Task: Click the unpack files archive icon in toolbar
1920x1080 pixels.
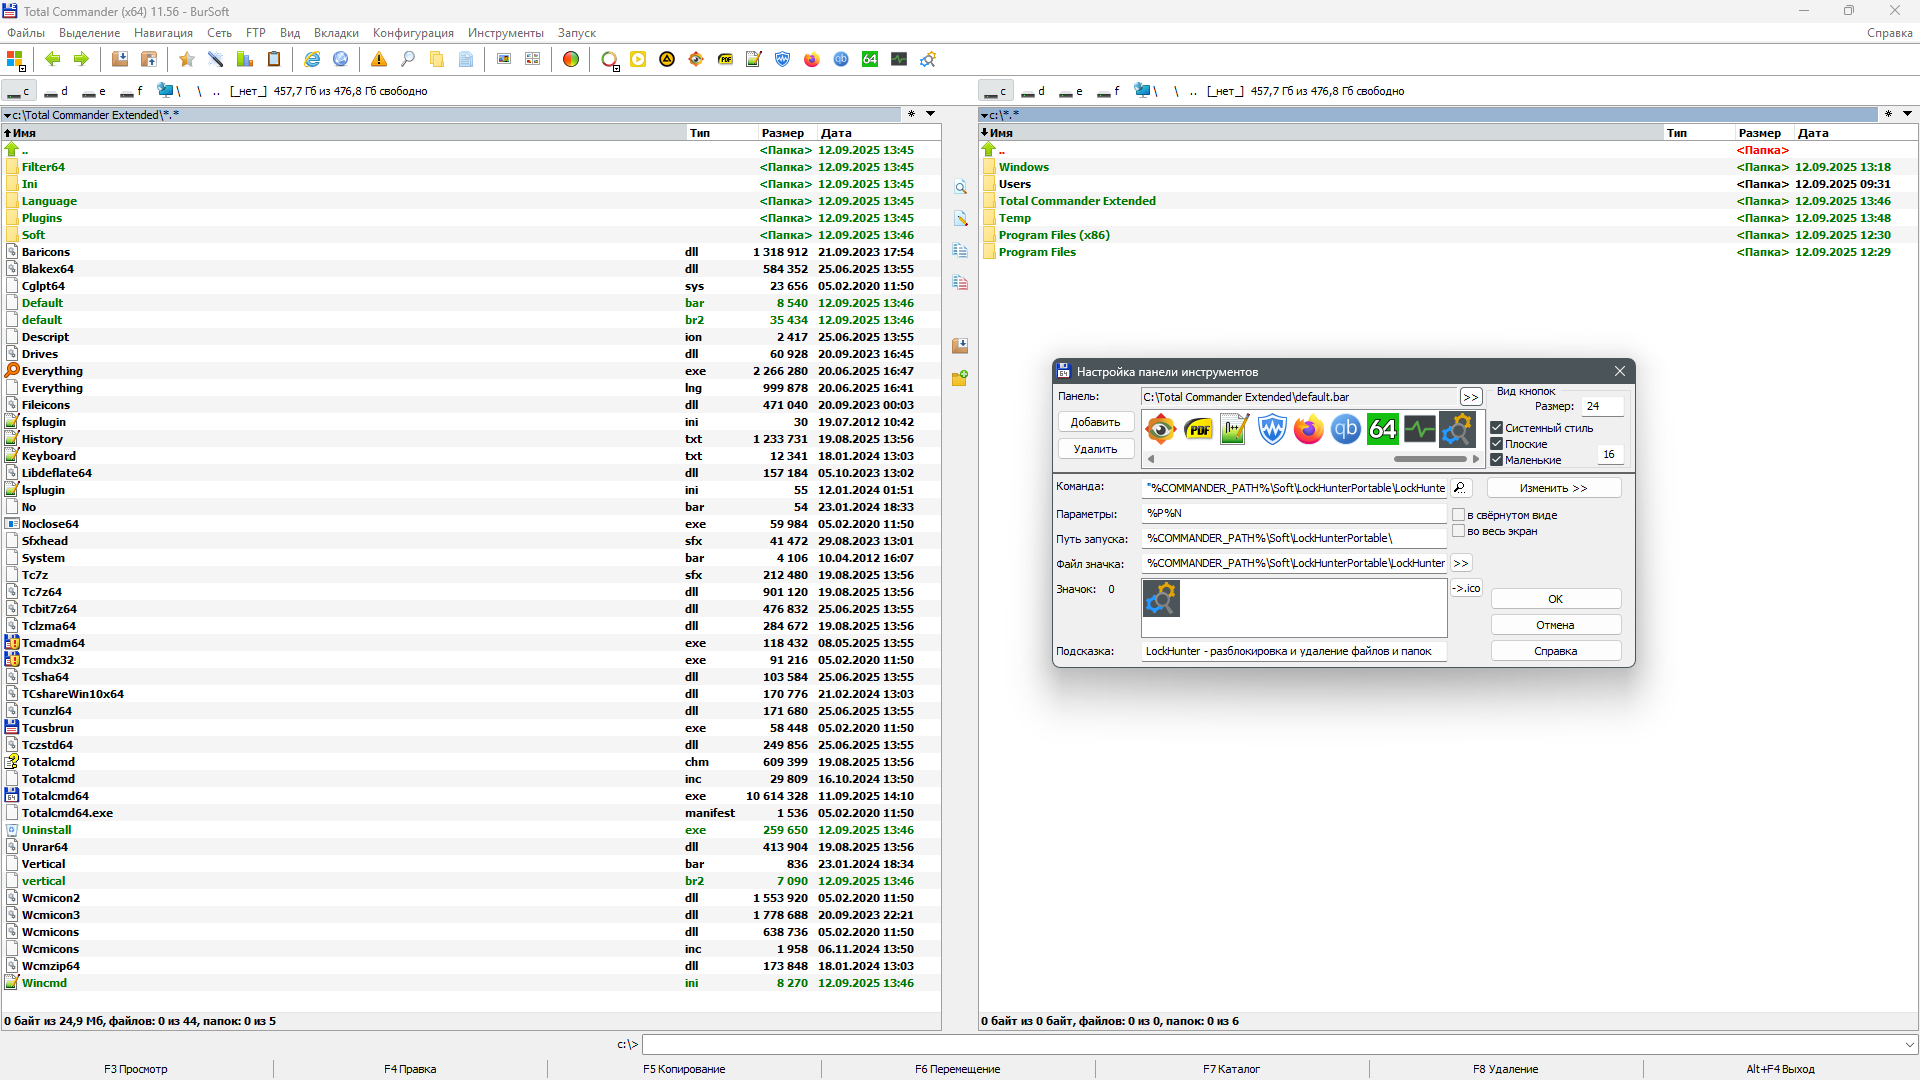Action: tap(149, 59)
